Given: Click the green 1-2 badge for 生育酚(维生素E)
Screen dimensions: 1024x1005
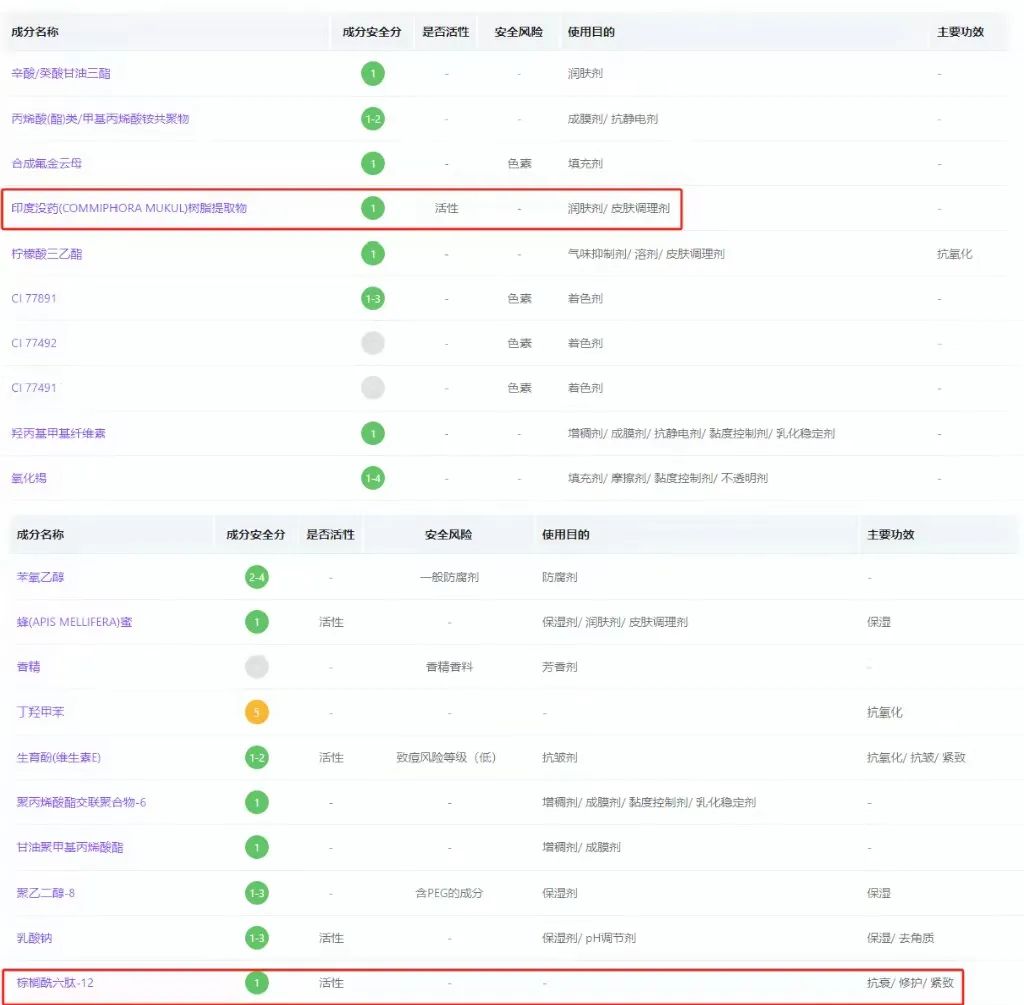Looking at the screenshot, I should pyautogui.click(x=257, y=757).
